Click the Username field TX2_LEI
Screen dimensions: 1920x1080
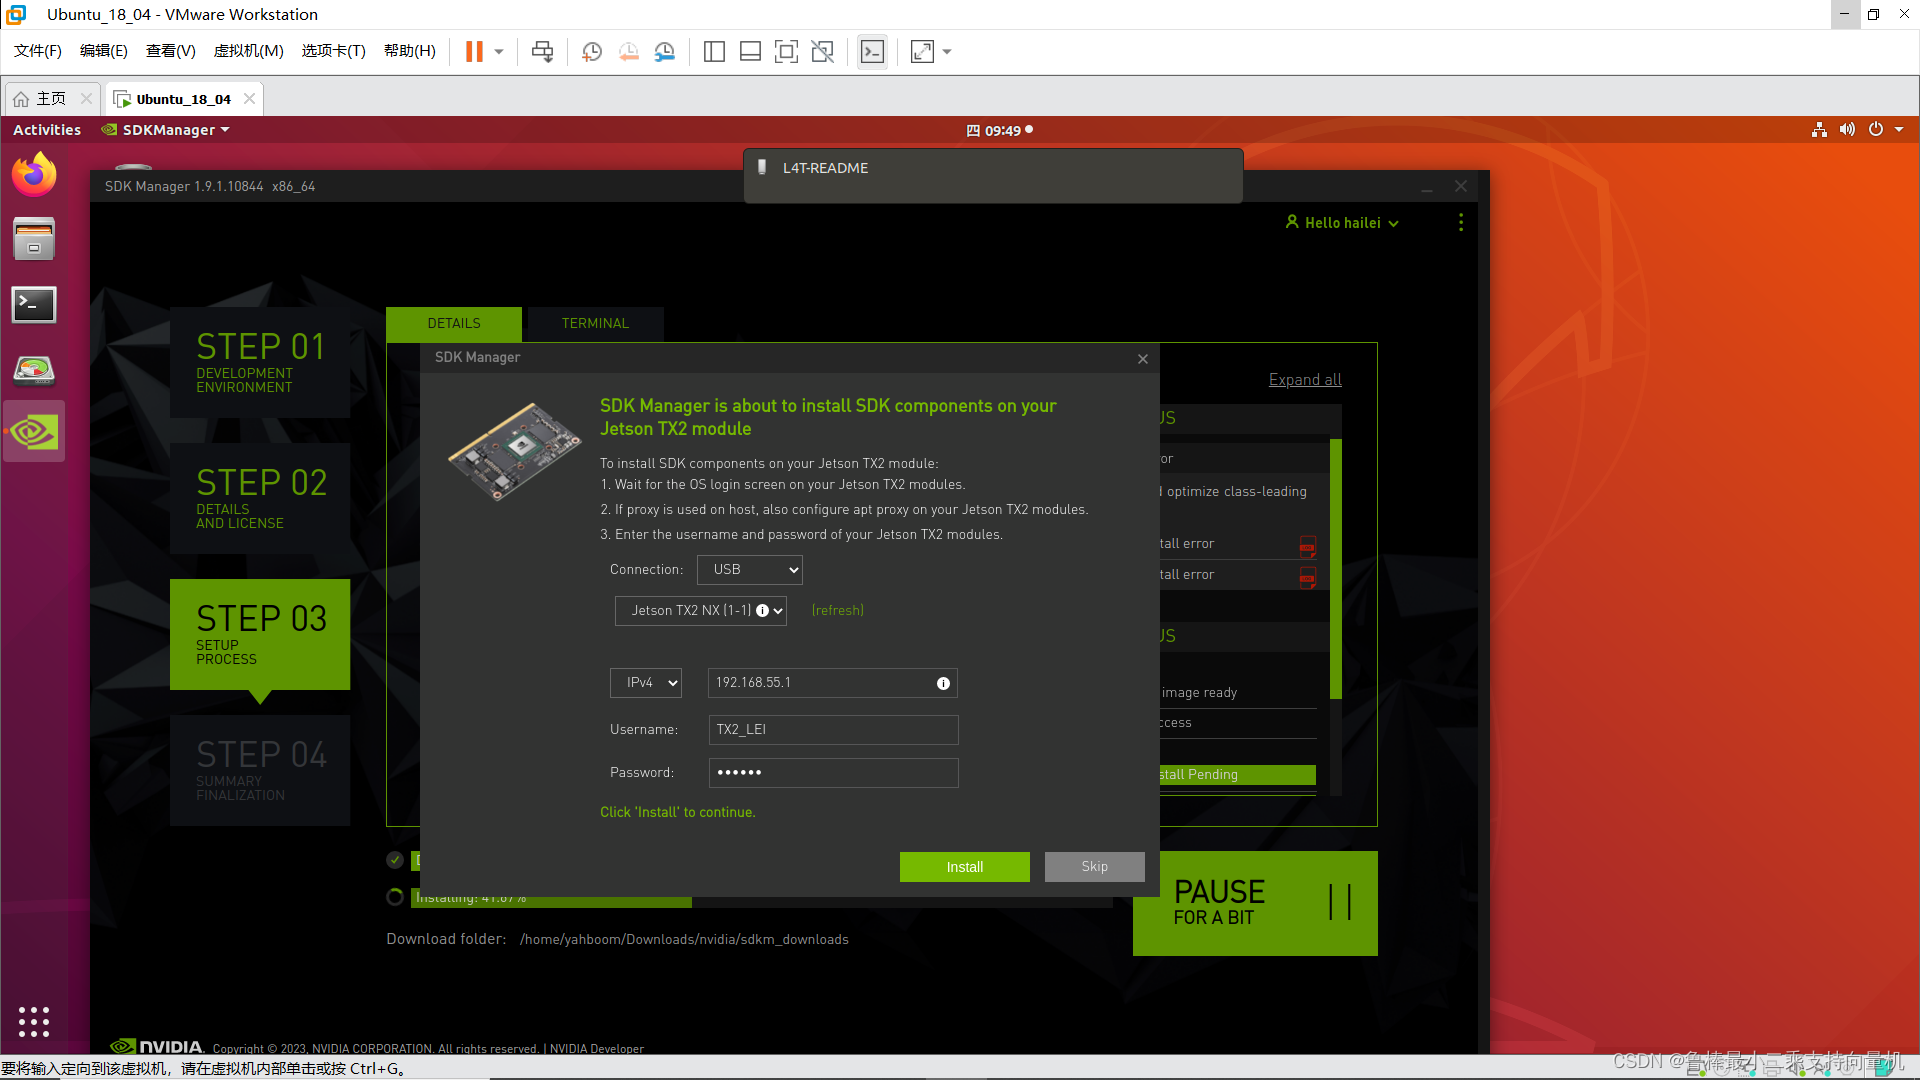tap(834, 730)
